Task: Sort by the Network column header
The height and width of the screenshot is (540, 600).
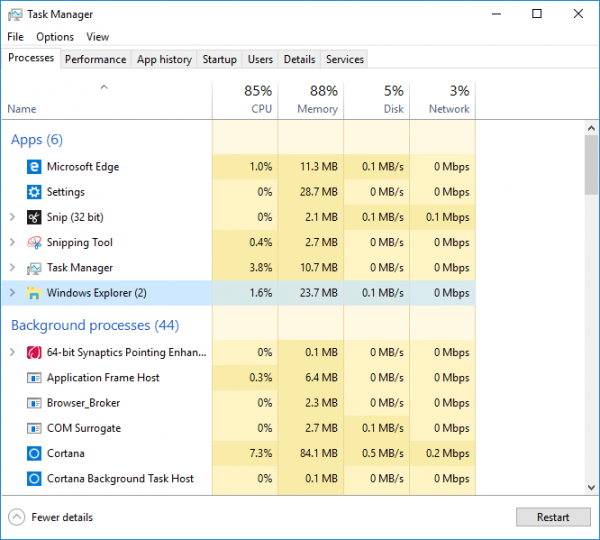Action: pyautogui.click(x=443, y=100)
